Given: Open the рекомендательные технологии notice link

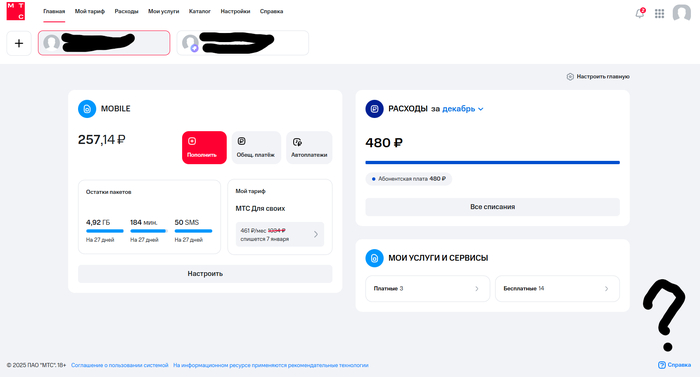Looking at the screenshot, I should tap(271, 365).
